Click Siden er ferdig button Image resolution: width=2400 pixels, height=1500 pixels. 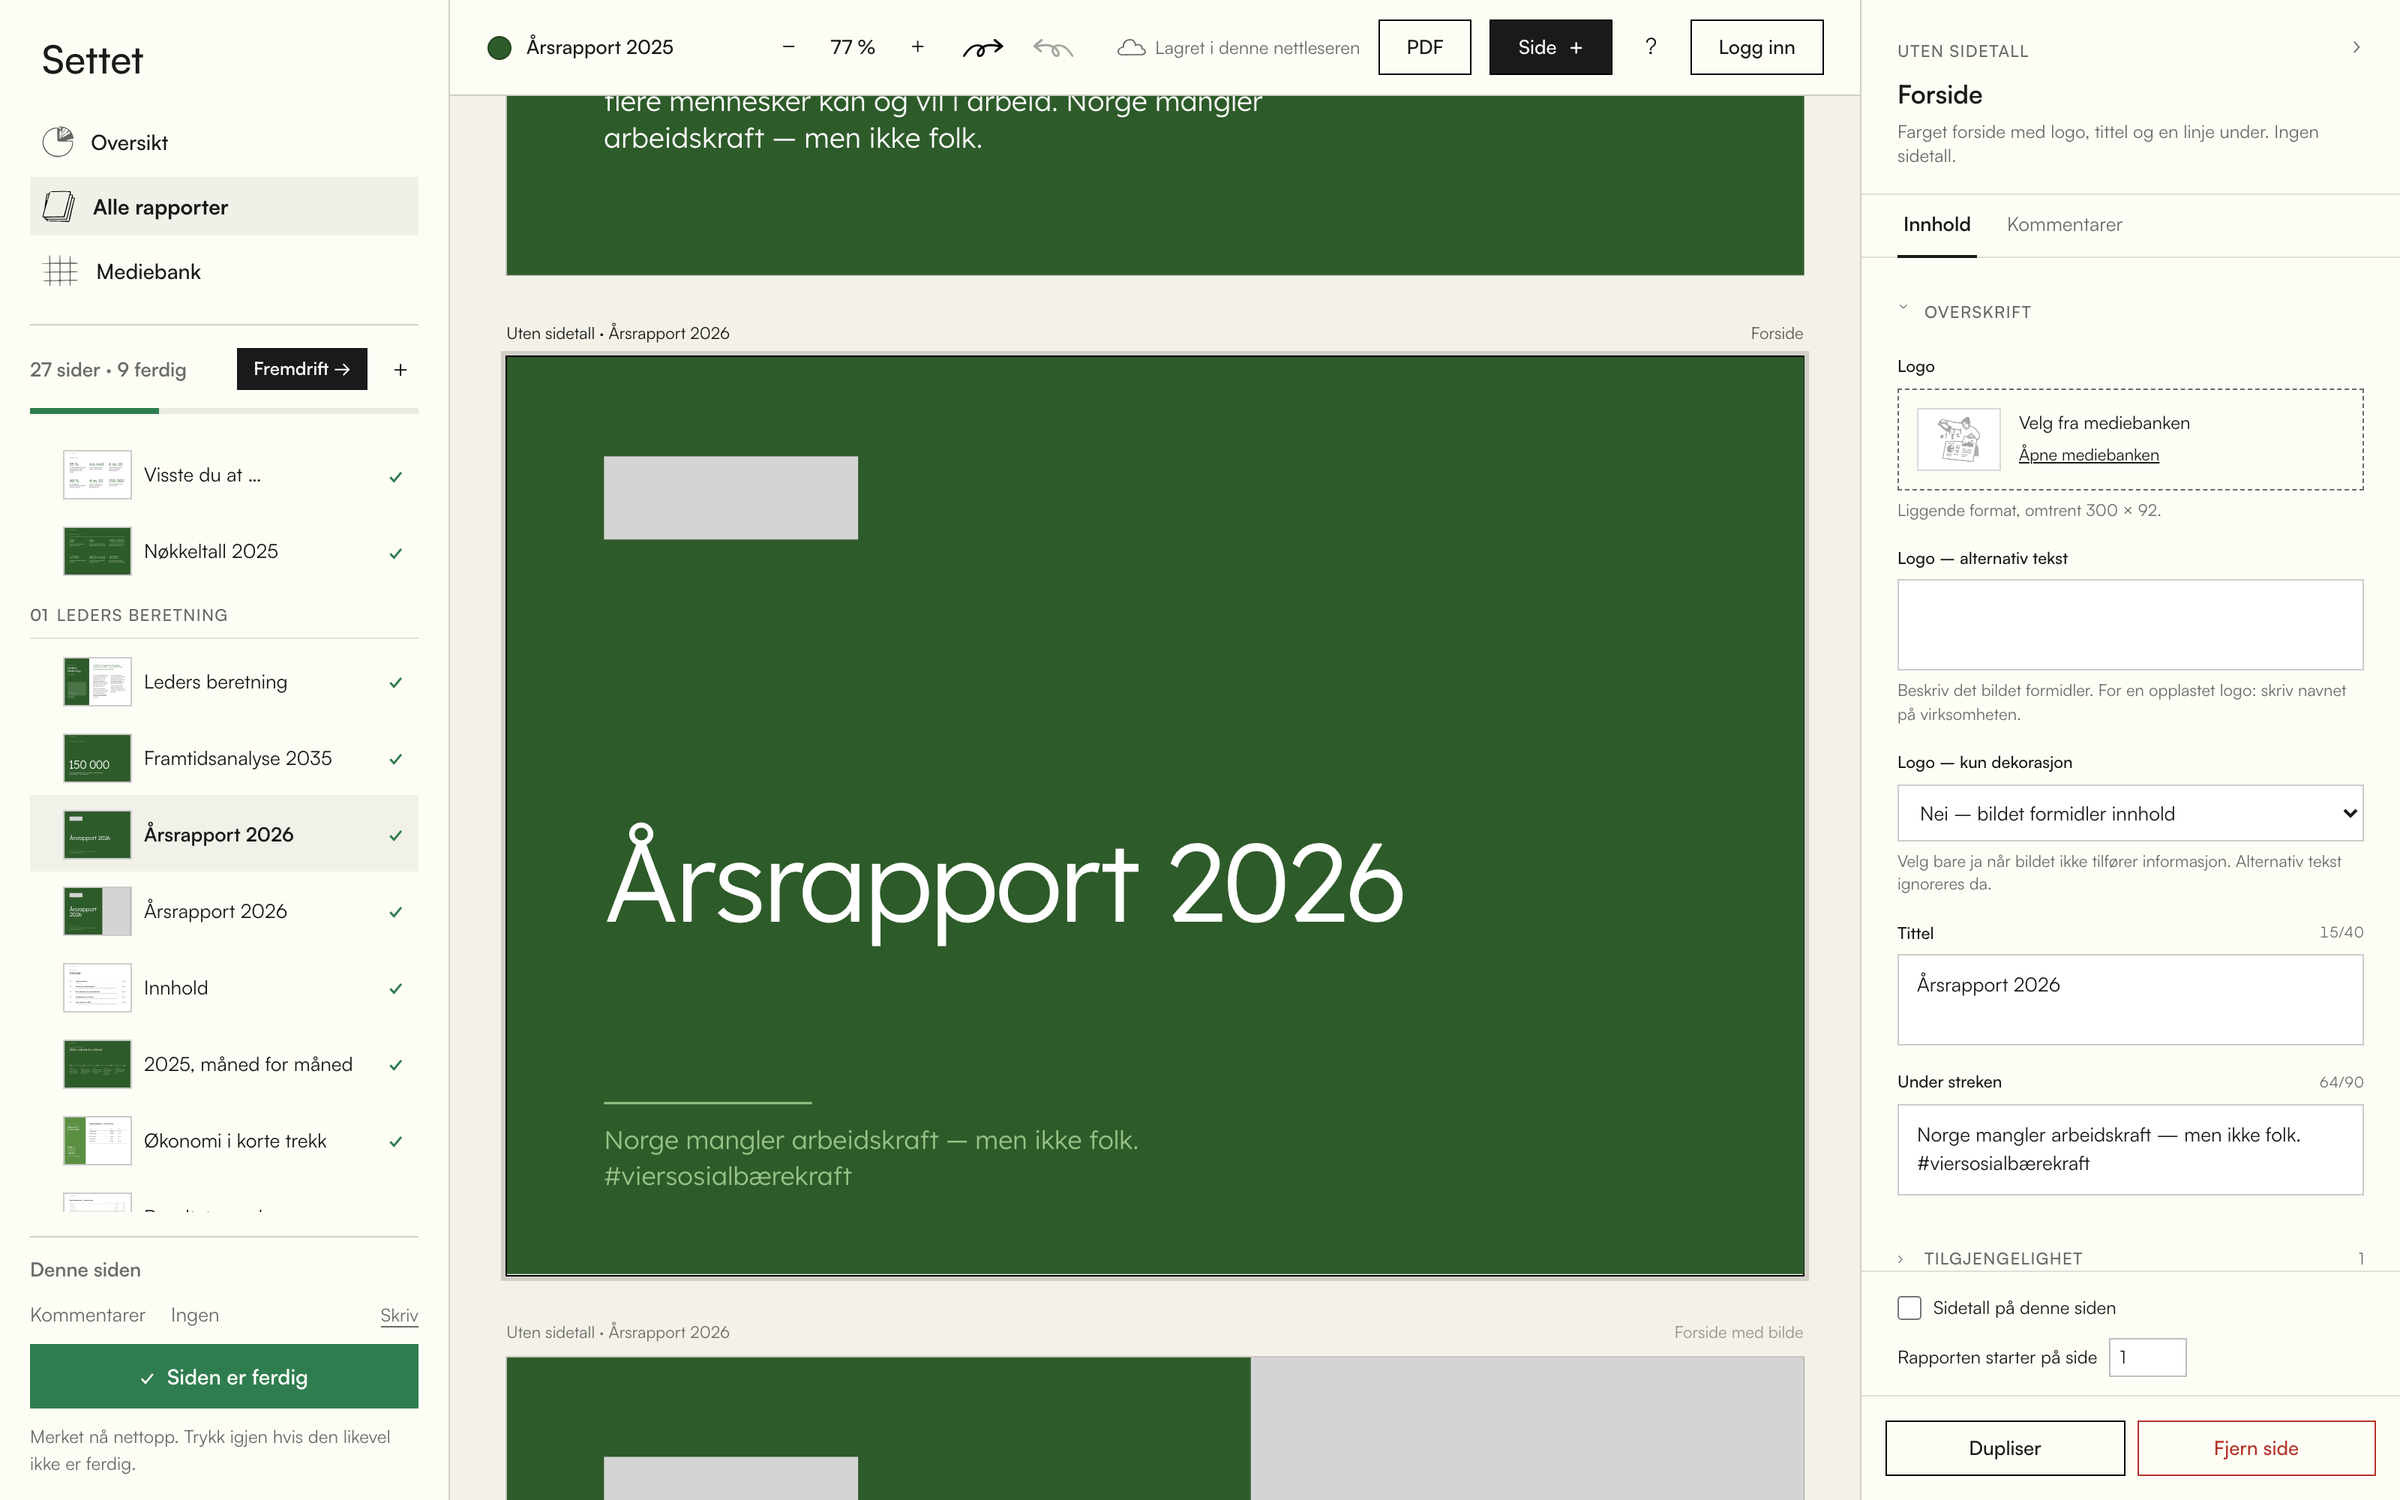(x=224, y=1376)
